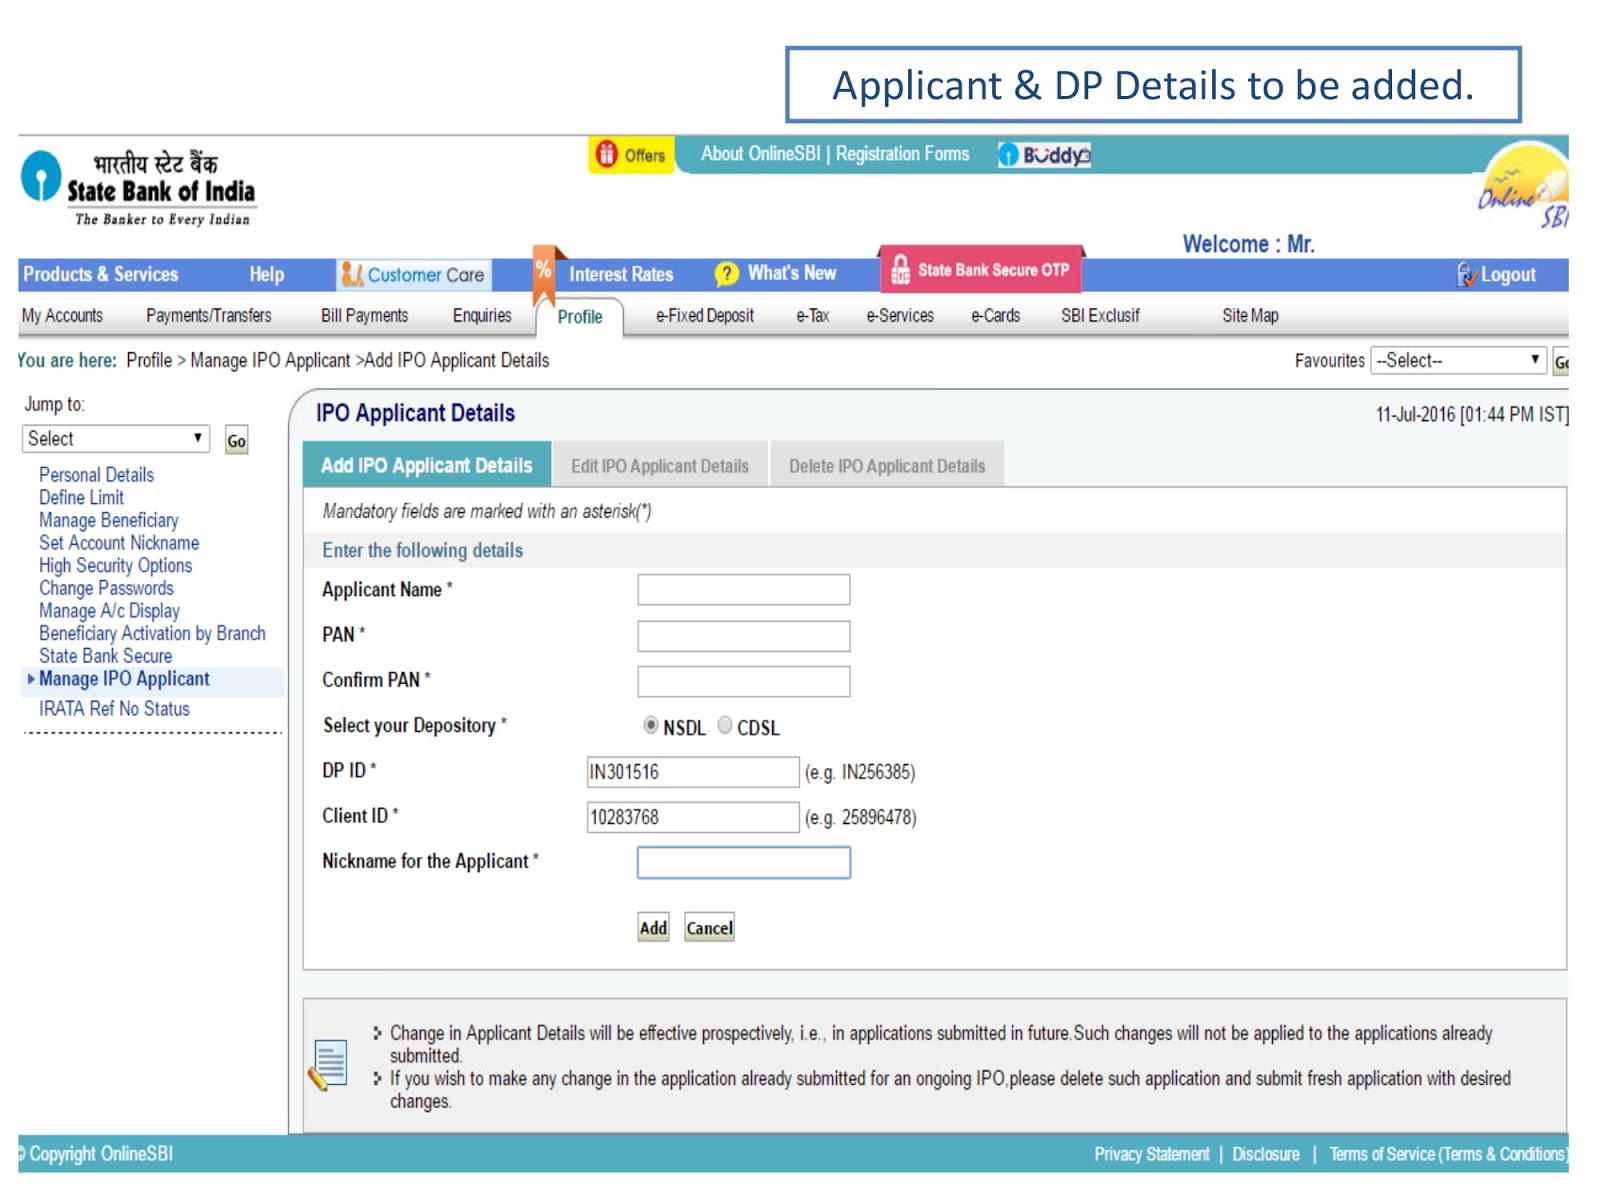This screenshot has height=1200, width=1600.
Task: Click the Applicant Name field
Action: pyautogui.click(x=744, y=590)
